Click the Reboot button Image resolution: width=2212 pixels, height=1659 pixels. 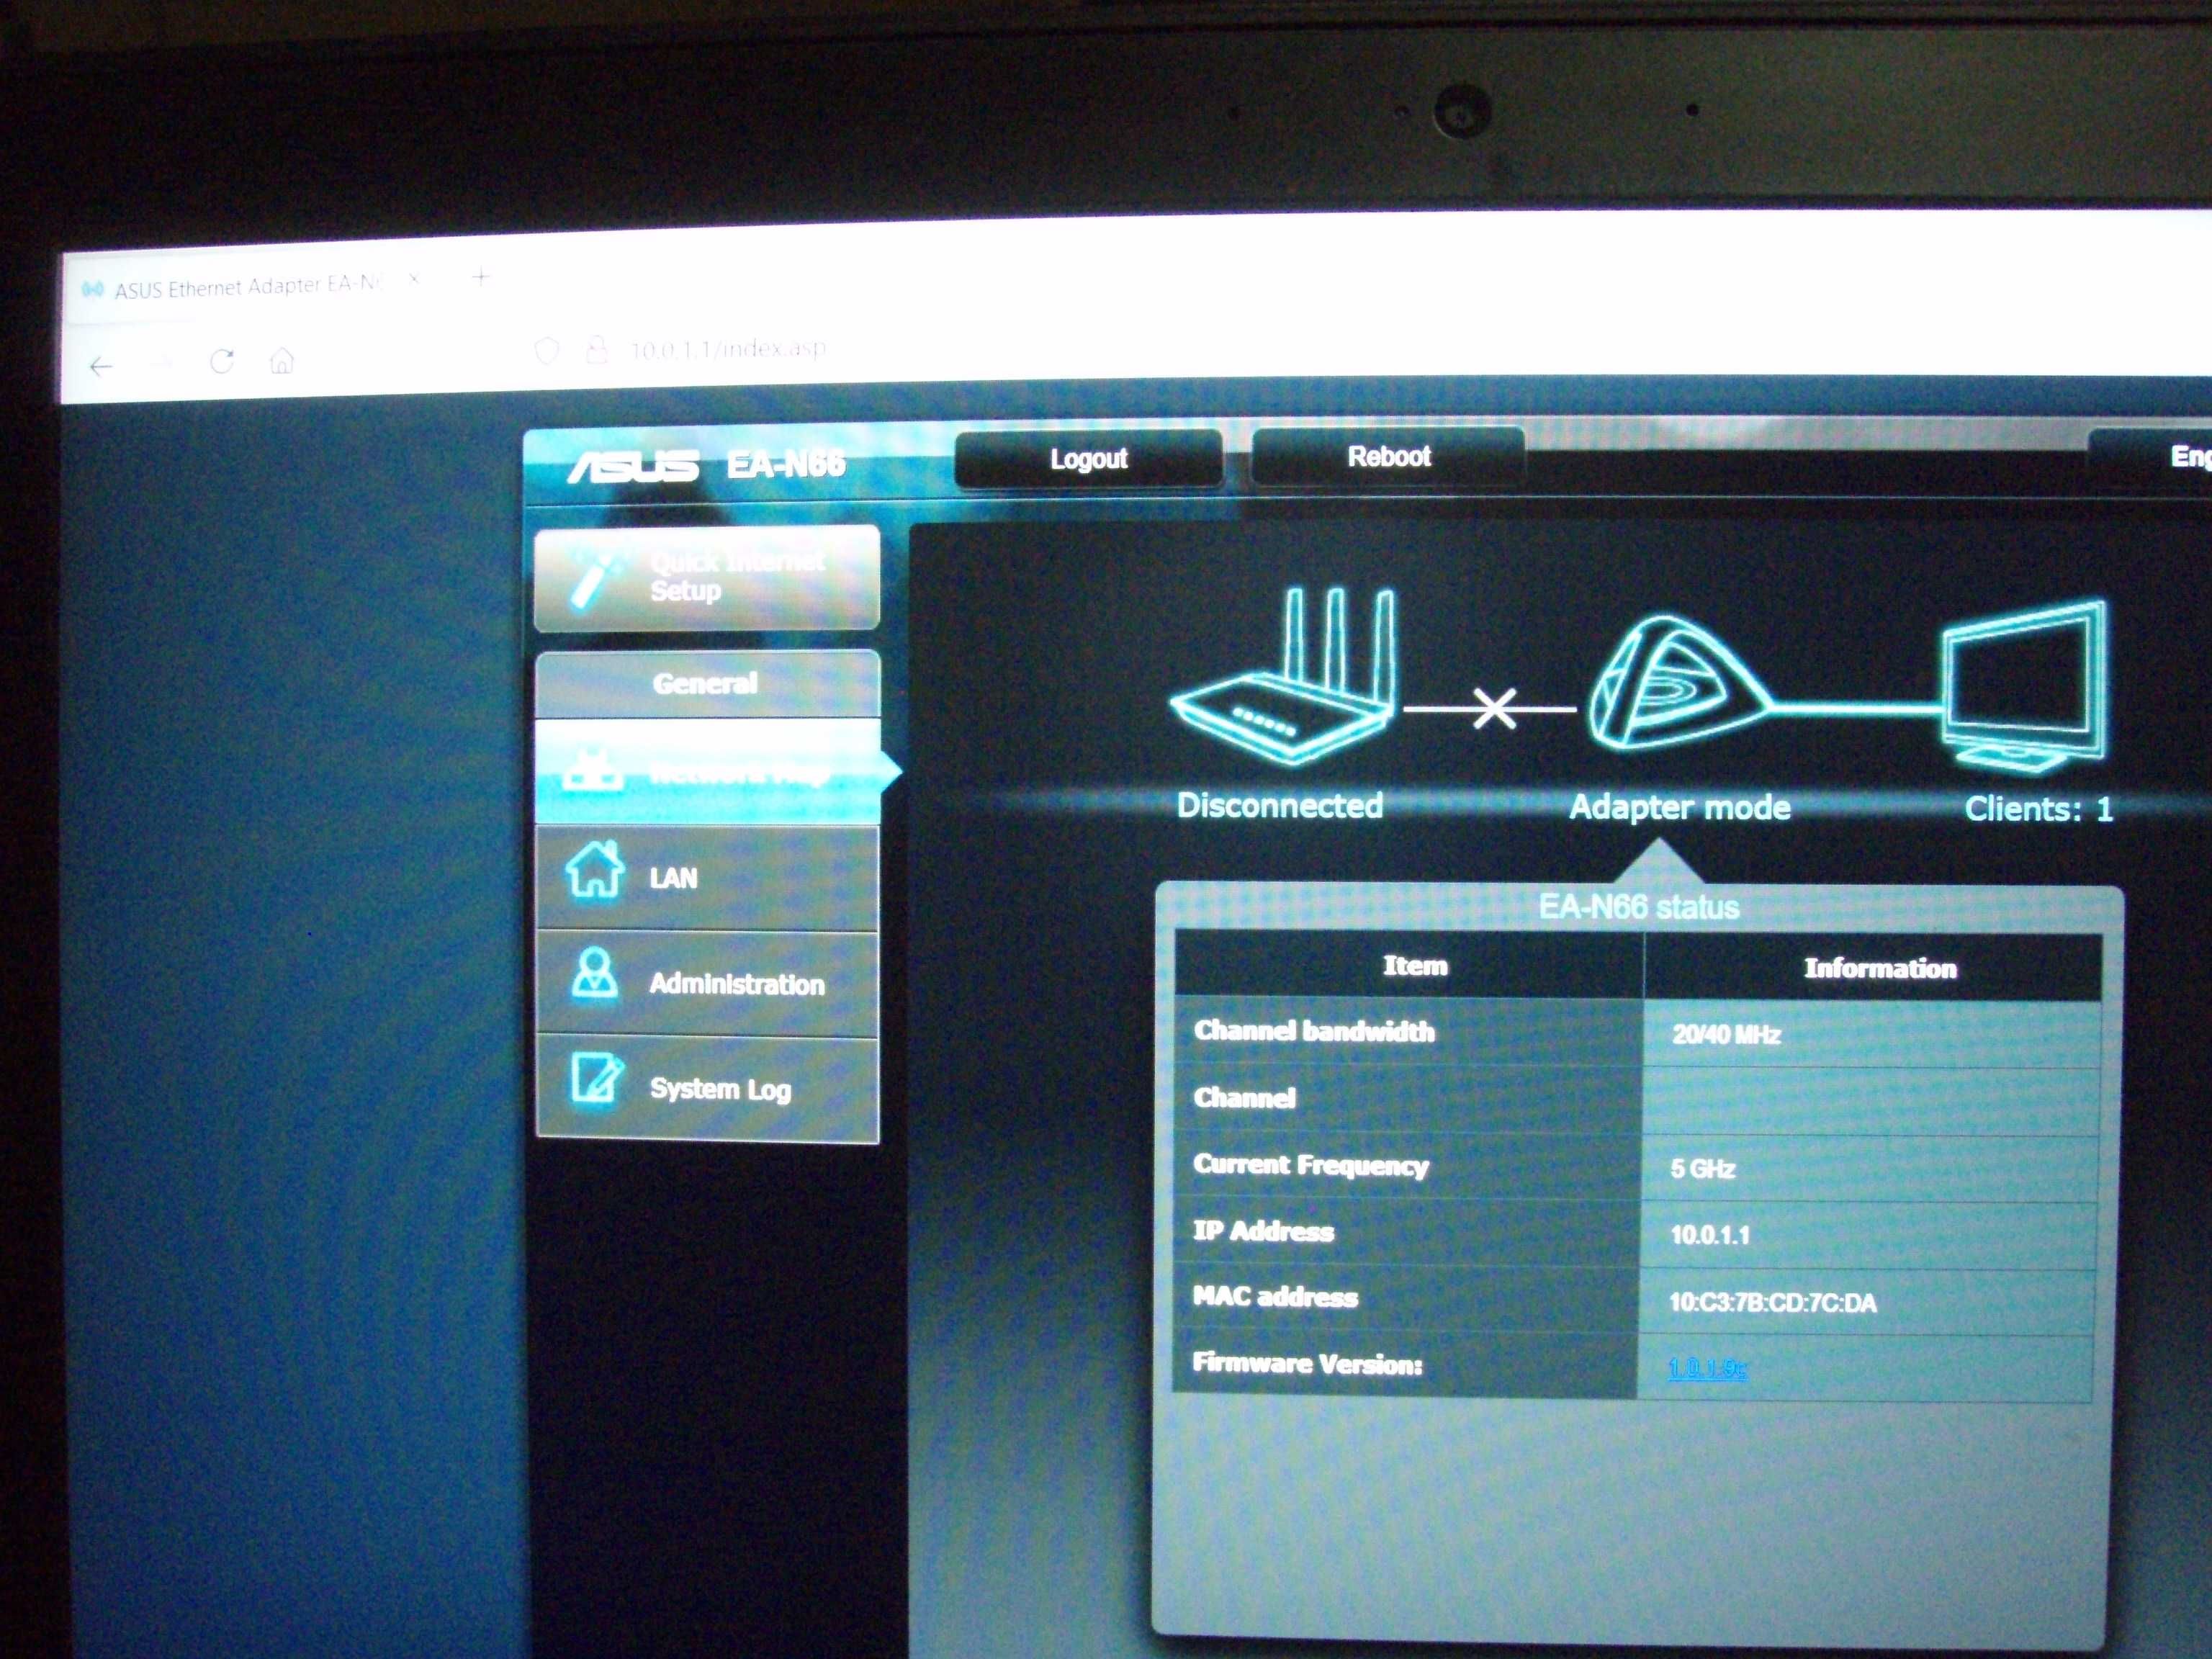click(x=1388, y=456)
